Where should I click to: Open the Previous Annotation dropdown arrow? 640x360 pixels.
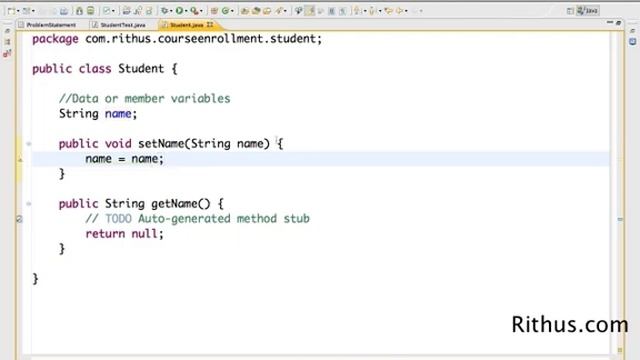click(380, 11)
